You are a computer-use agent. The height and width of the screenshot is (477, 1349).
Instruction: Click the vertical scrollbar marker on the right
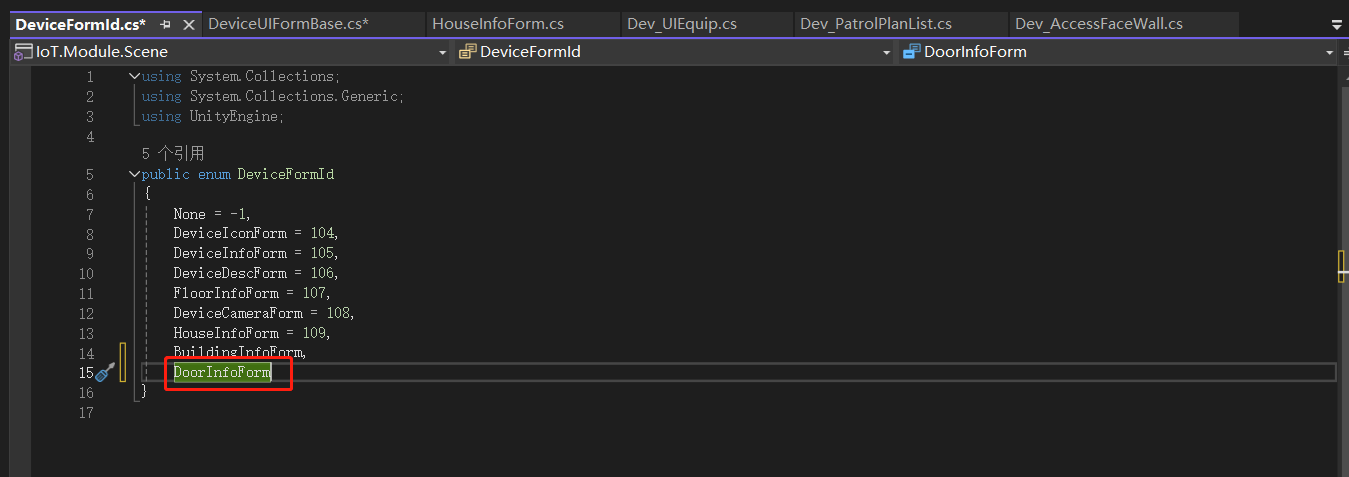coord(1341,267)
